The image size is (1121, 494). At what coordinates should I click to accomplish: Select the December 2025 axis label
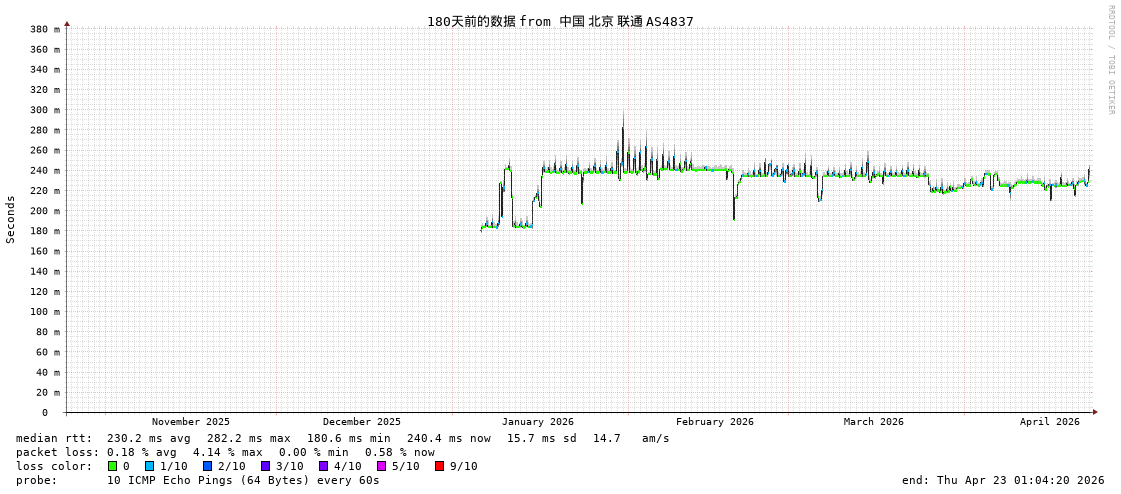pos(361,422)
